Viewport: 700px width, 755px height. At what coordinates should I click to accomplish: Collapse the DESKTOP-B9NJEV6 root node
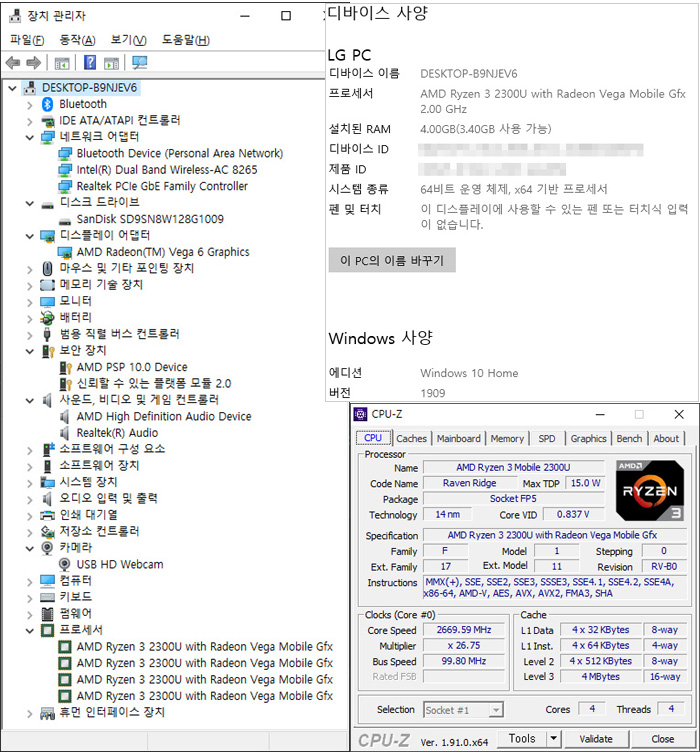pyautogui.click(x=13, y=88)
